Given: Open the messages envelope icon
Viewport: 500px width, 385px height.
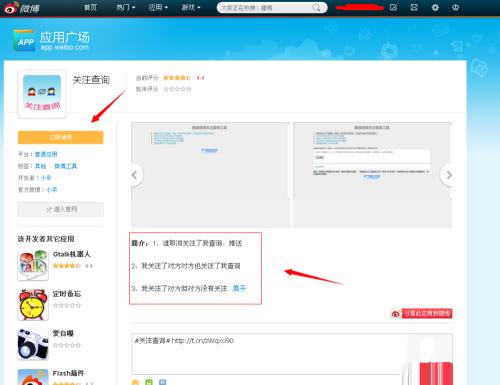Looking at the screenshot, I should coord(414,7).
